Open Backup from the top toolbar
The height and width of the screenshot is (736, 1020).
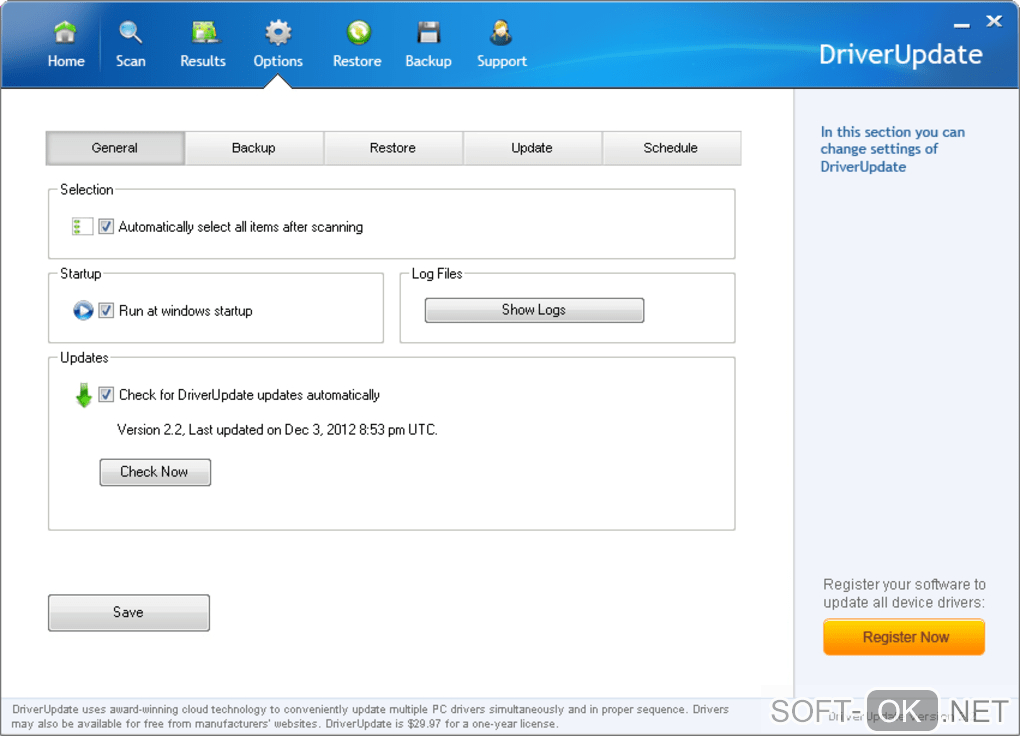[x=428, y=44]
